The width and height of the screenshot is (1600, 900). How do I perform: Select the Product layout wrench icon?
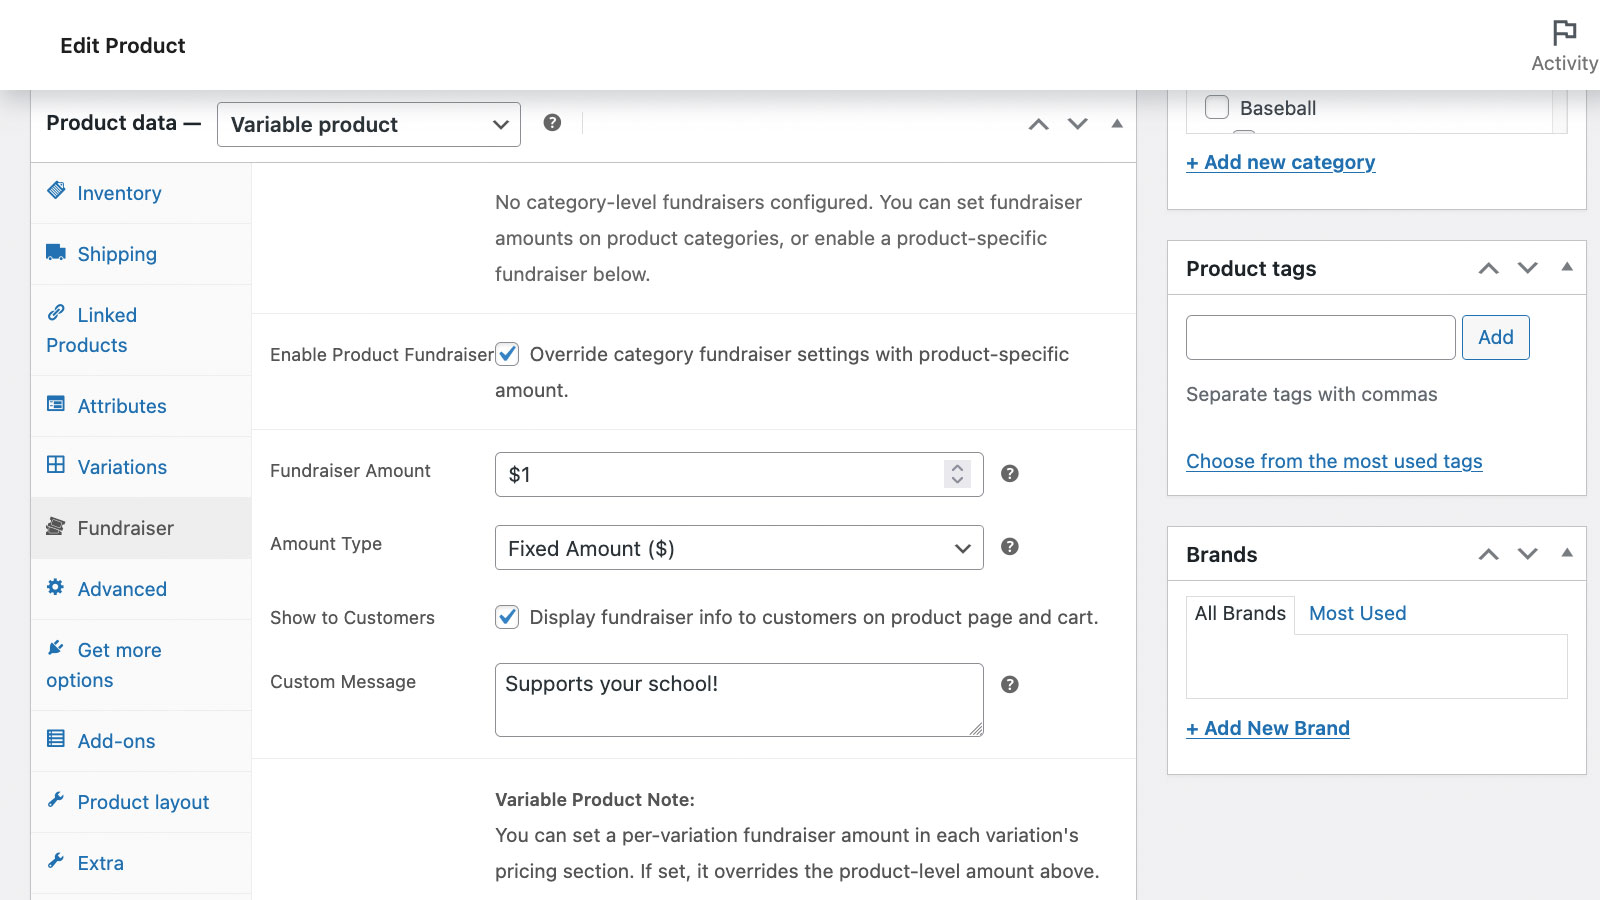[56, 801]
